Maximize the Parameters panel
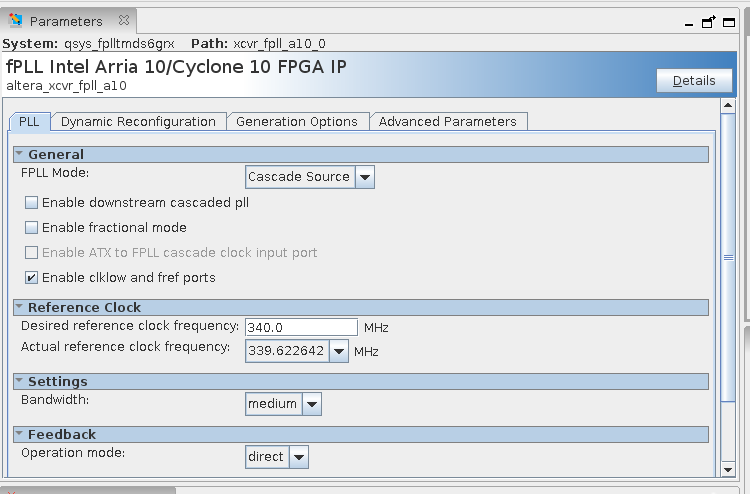The height and width of the screenshot is (494, 750). click(x=731, y=23)
